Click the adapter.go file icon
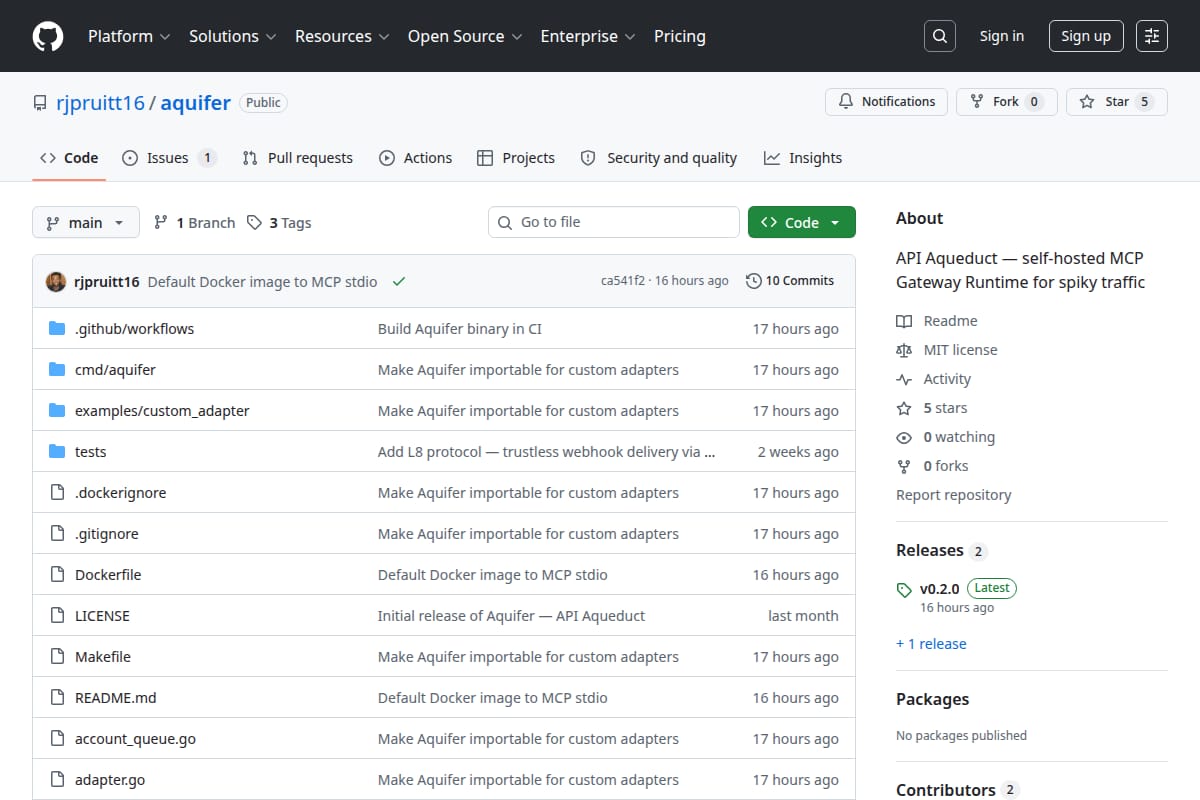Screen dimensions: 1200x800 coord(57,780)
